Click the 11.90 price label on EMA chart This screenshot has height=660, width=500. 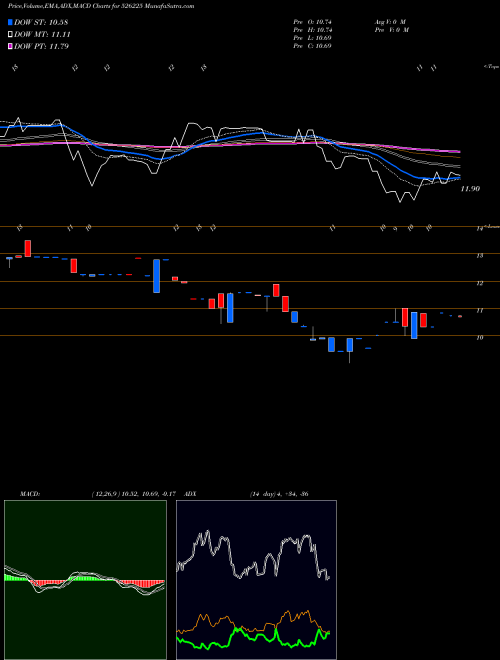(470, 189)
